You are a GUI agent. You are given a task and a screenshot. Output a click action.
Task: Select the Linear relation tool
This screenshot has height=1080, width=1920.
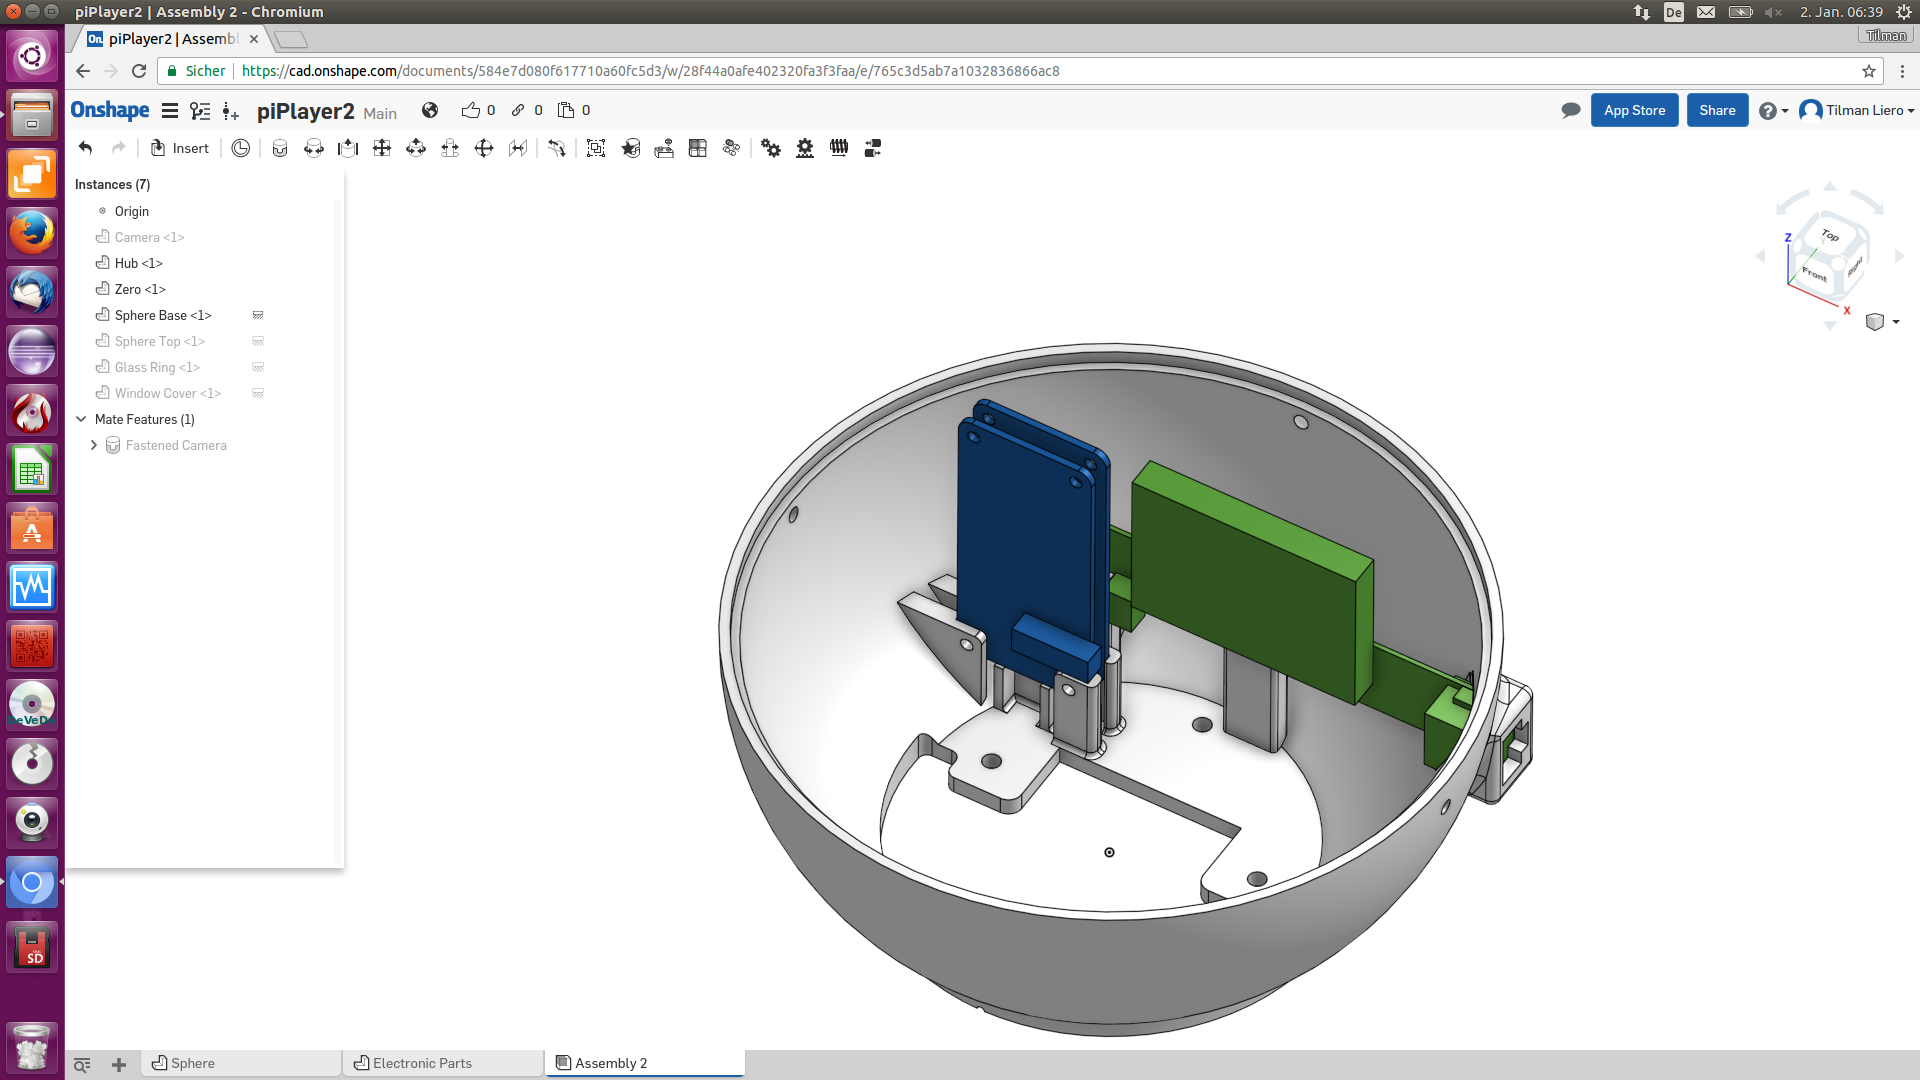pos(873,148)
